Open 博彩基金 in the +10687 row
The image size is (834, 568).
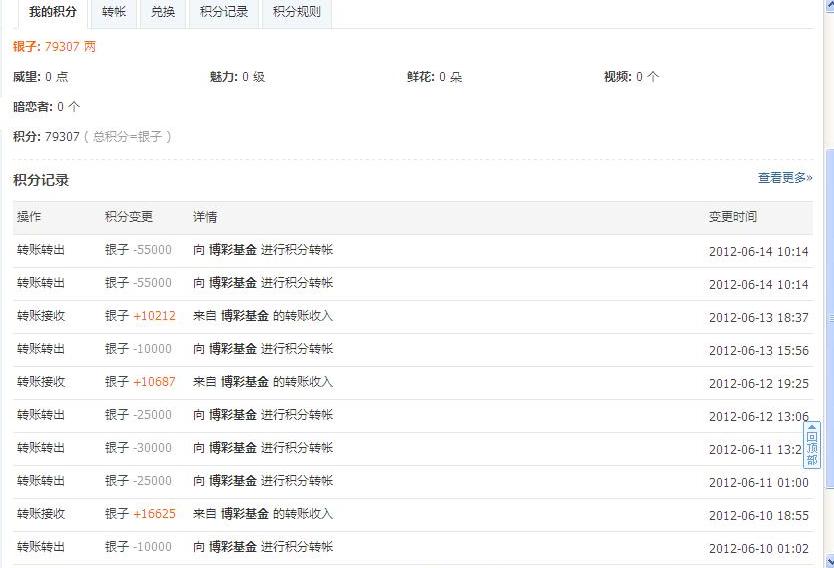pyautogui.click(x=245, y=382)
